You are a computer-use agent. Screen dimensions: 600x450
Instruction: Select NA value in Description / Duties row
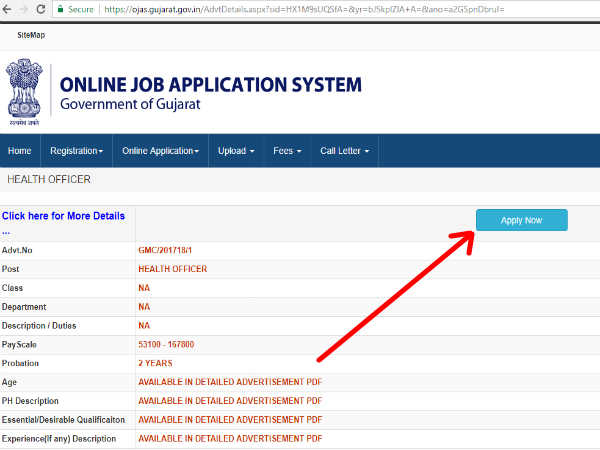144,326
